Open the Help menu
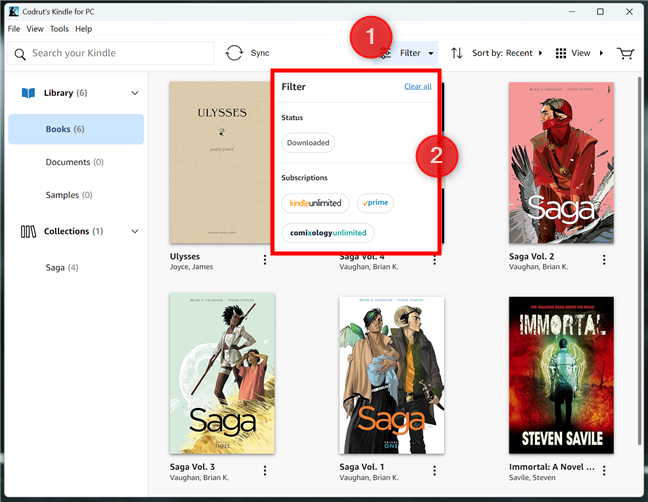The width and height of the screenshot is (648, 502). (x=83, y=29)
